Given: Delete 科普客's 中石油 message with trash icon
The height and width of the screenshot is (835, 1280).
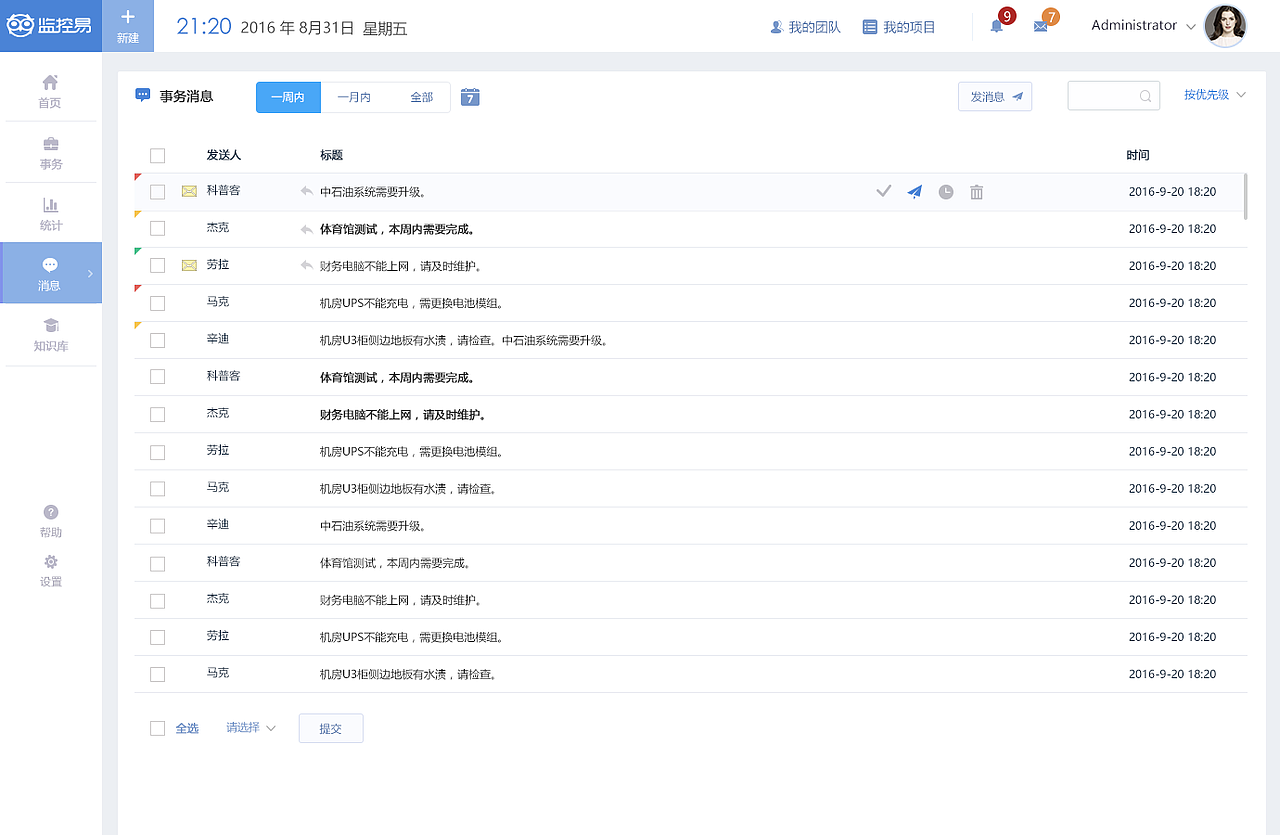Looking at the screenshot, I should coord(977,192).
